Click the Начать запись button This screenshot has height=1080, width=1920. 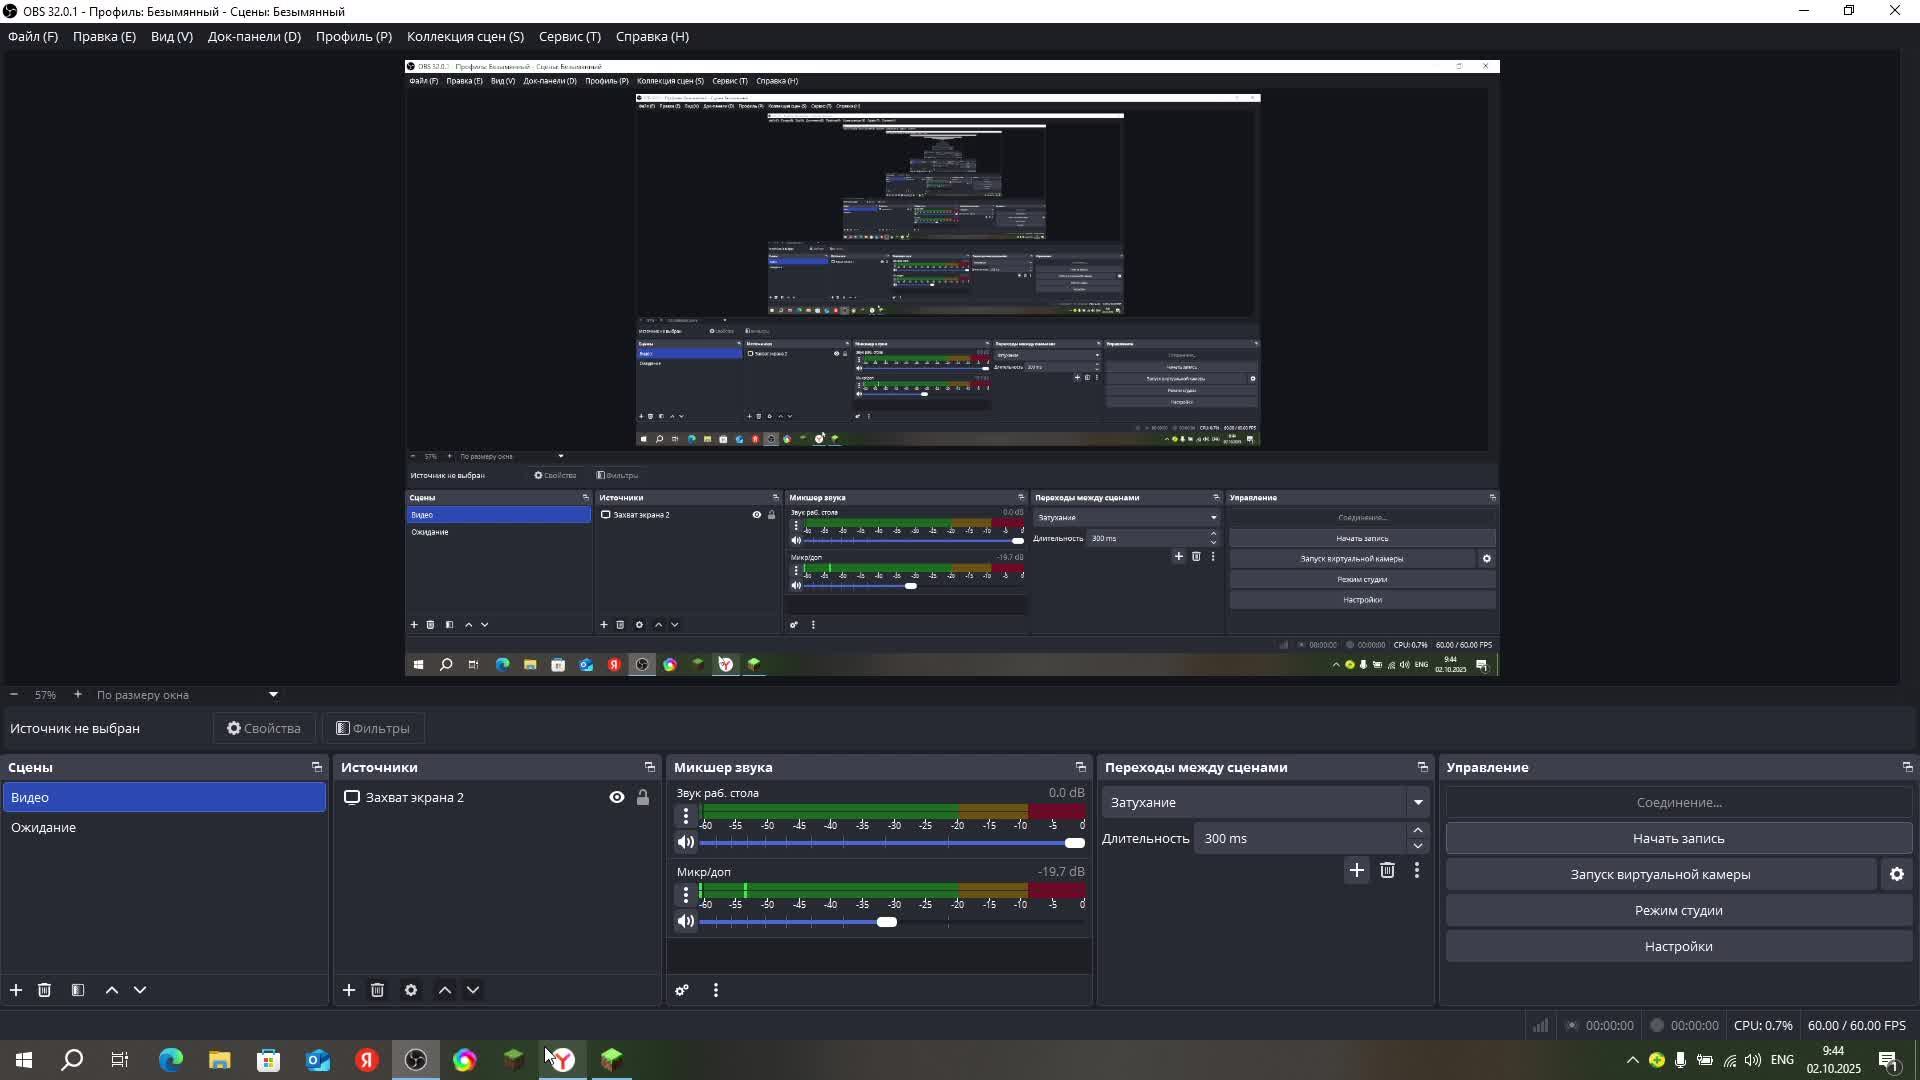pyautogui.click(x=1678, y=838)
